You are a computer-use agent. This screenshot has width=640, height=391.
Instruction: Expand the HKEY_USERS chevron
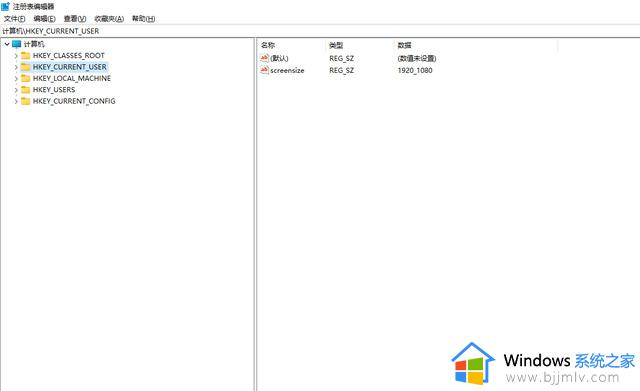pos(16,90)
